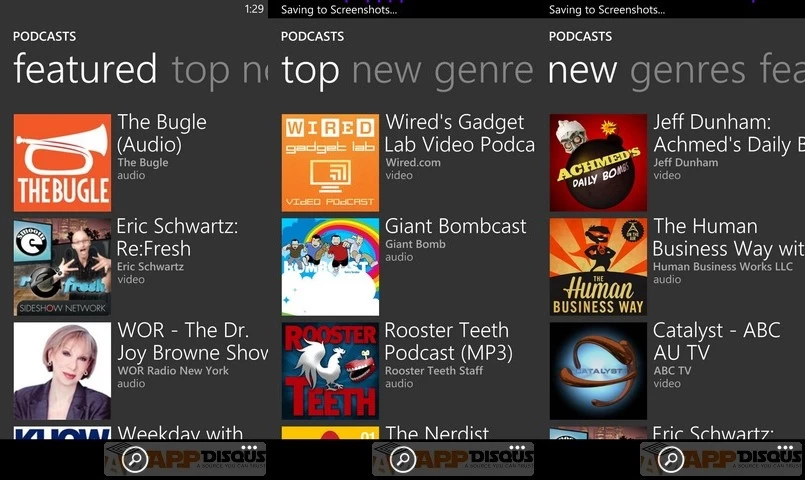
Task: Open the more dots menu on new screen
Action: [x=786, y=448]
